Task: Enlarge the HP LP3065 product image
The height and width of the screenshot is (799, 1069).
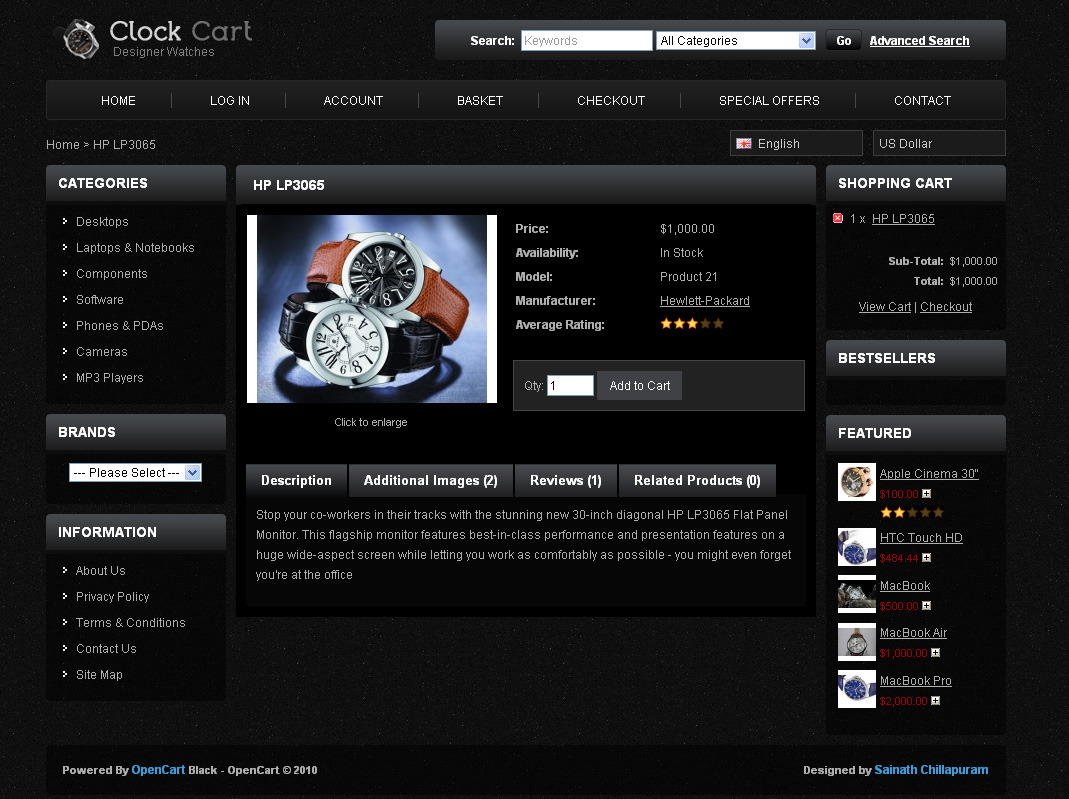Action: (x=372, y=309)
